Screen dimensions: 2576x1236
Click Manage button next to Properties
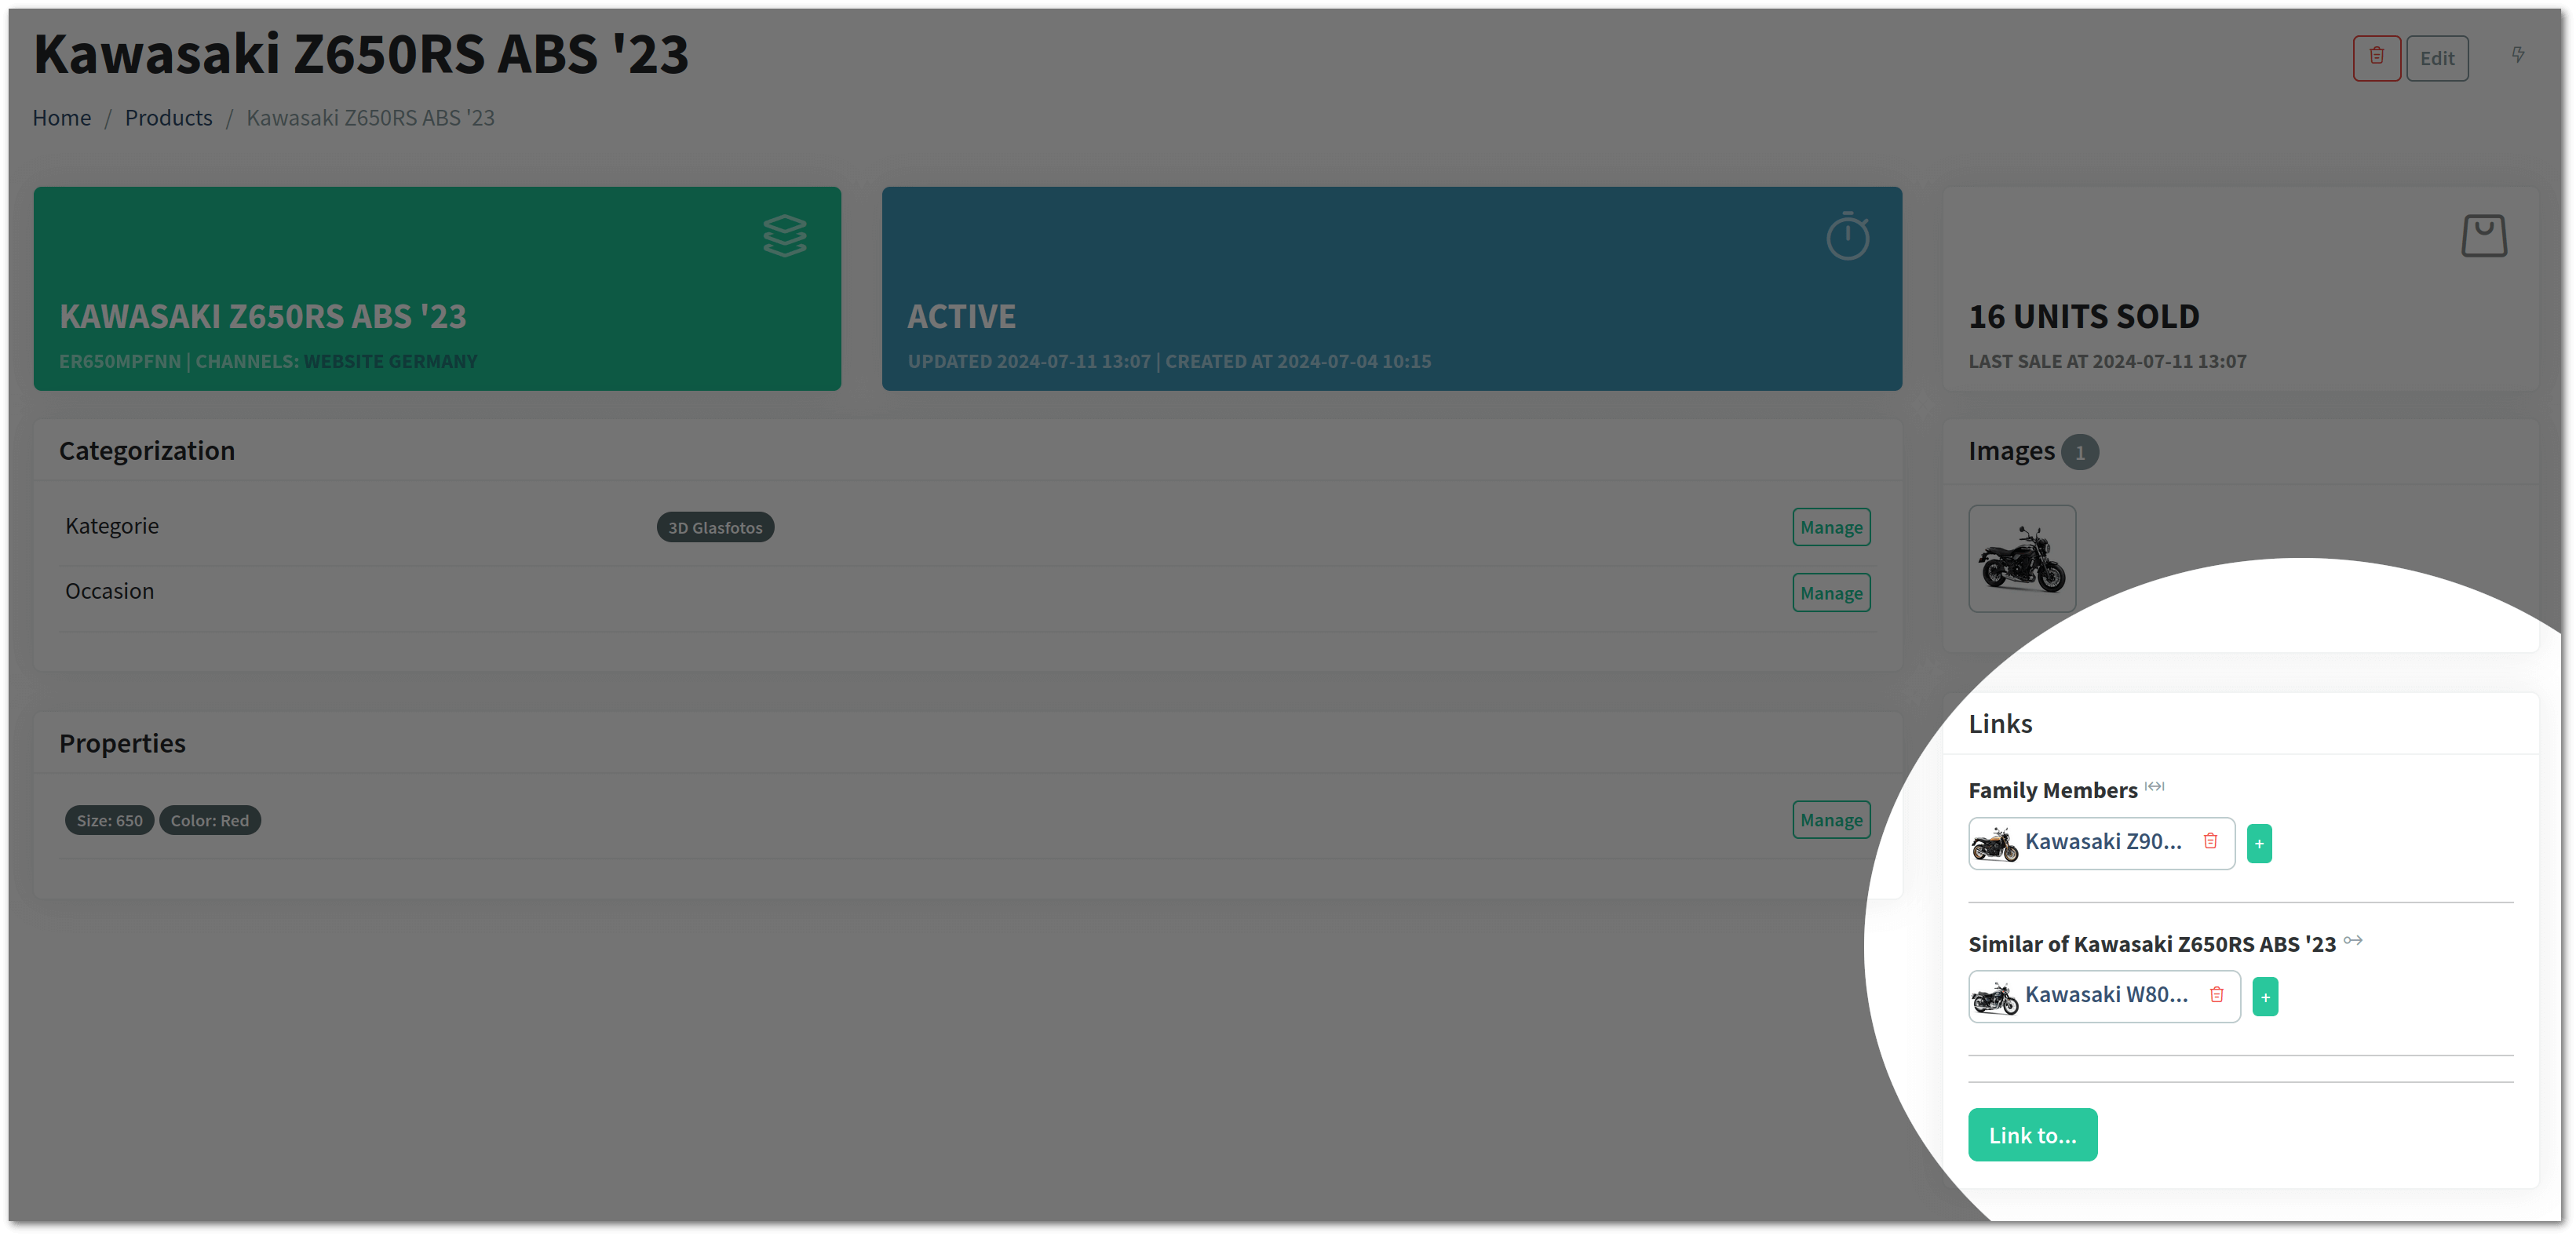click(x=1830, y=819)
